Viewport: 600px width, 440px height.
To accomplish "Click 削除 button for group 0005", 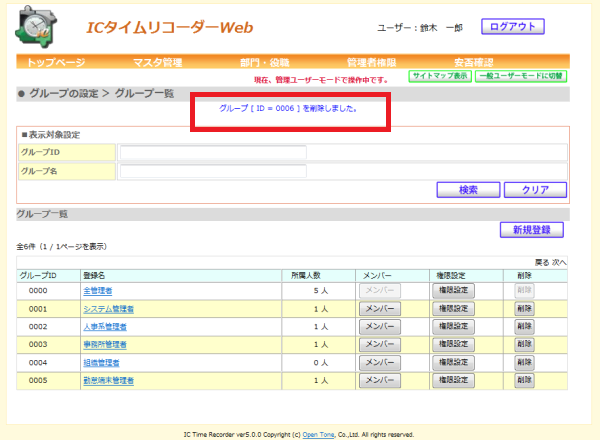I will pos(524,380).
